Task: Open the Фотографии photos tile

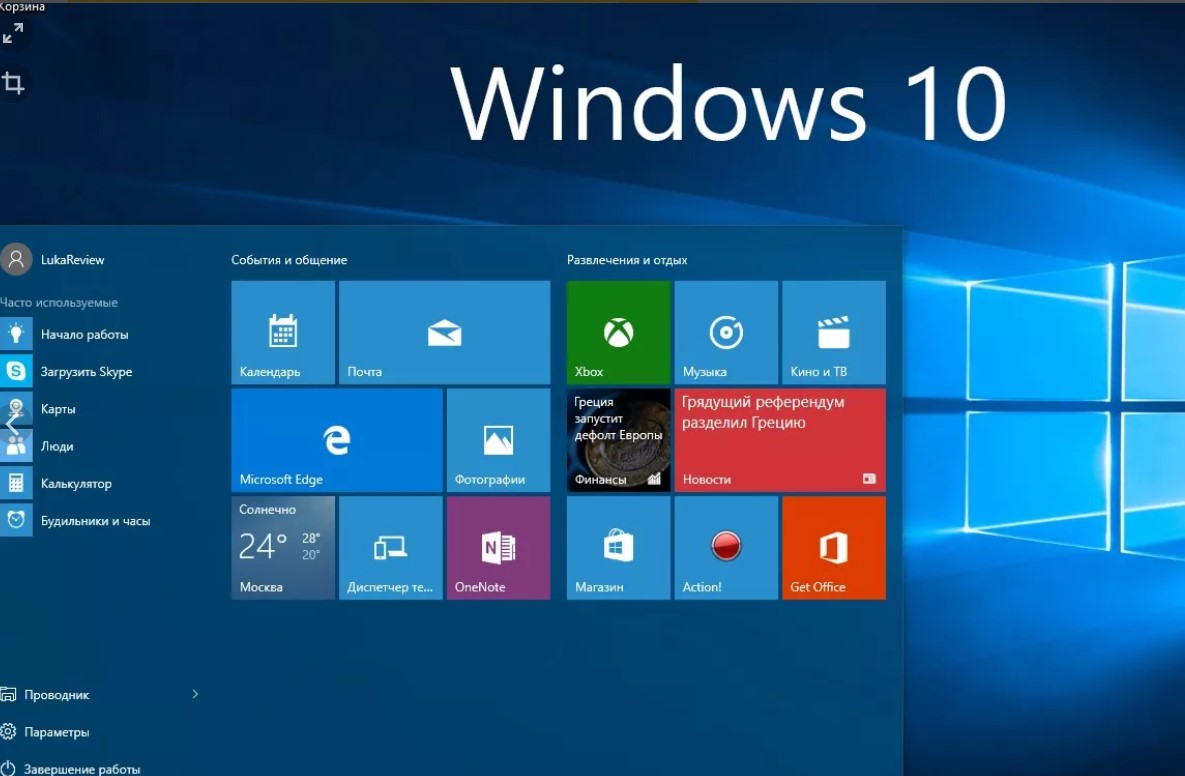Action: point(498,440)
